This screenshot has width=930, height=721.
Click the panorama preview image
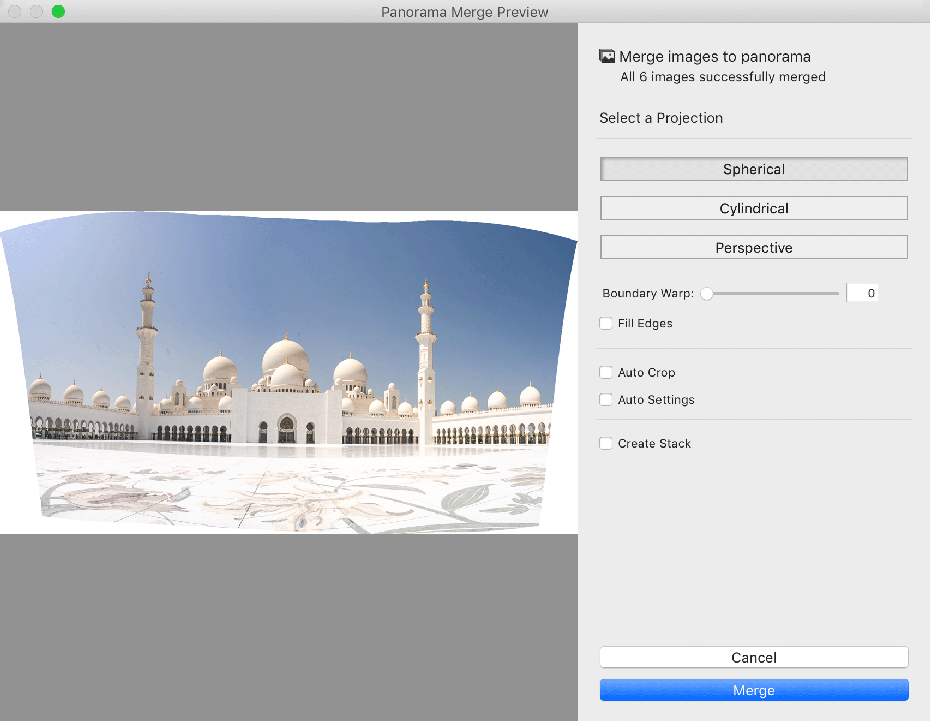pyautogui.click(x=290, y=370)
